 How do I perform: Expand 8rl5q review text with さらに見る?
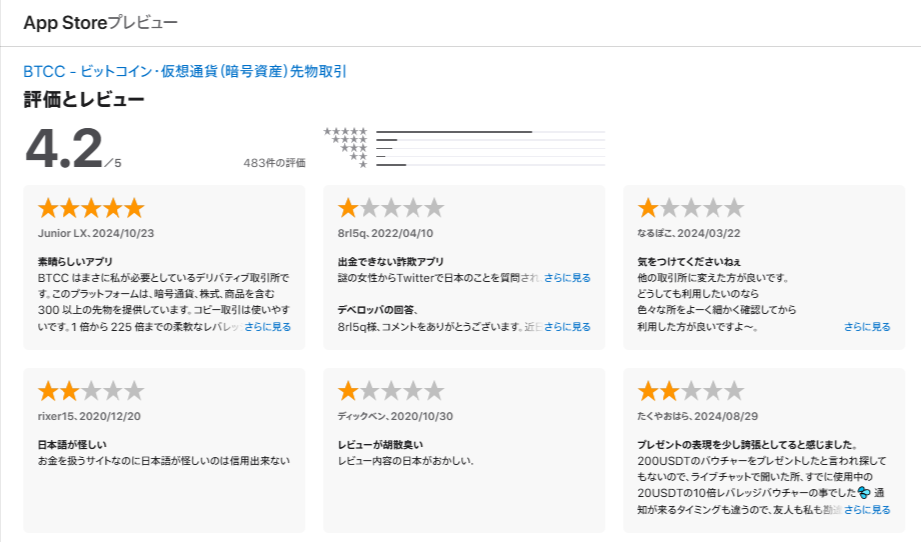tap(567, 278)
